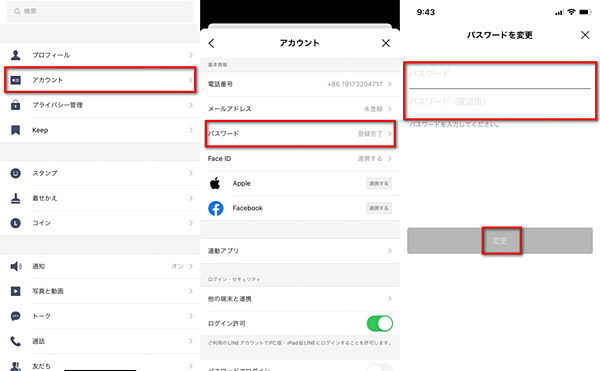Go back from the アカウント screen

click(212, 43)
